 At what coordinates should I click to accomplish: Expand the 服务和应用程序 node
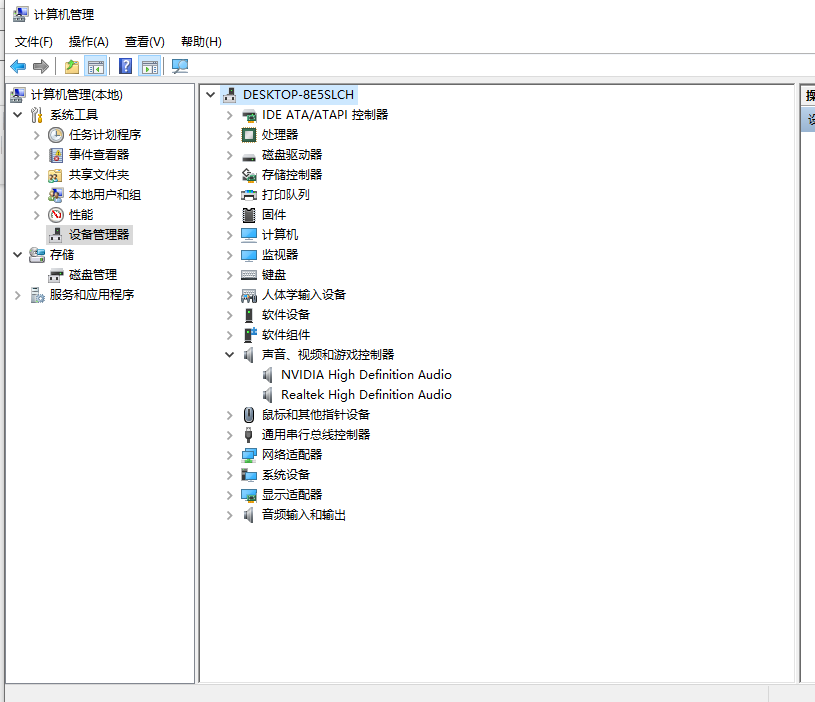click(x=18, y=295)
